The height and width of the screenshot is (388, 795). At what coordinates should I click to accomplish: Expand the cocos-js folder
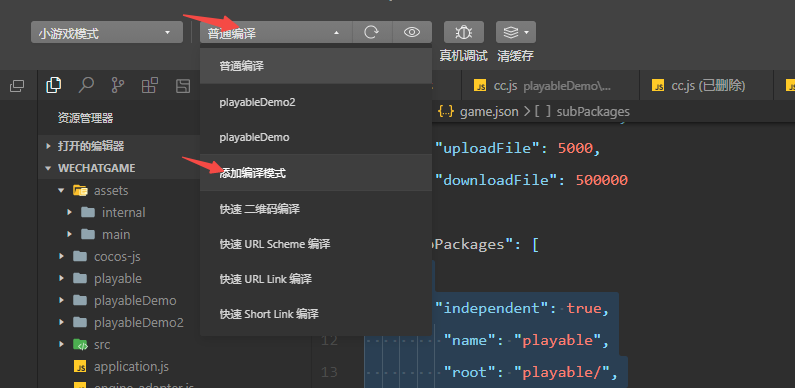click(x=61, y=256)
